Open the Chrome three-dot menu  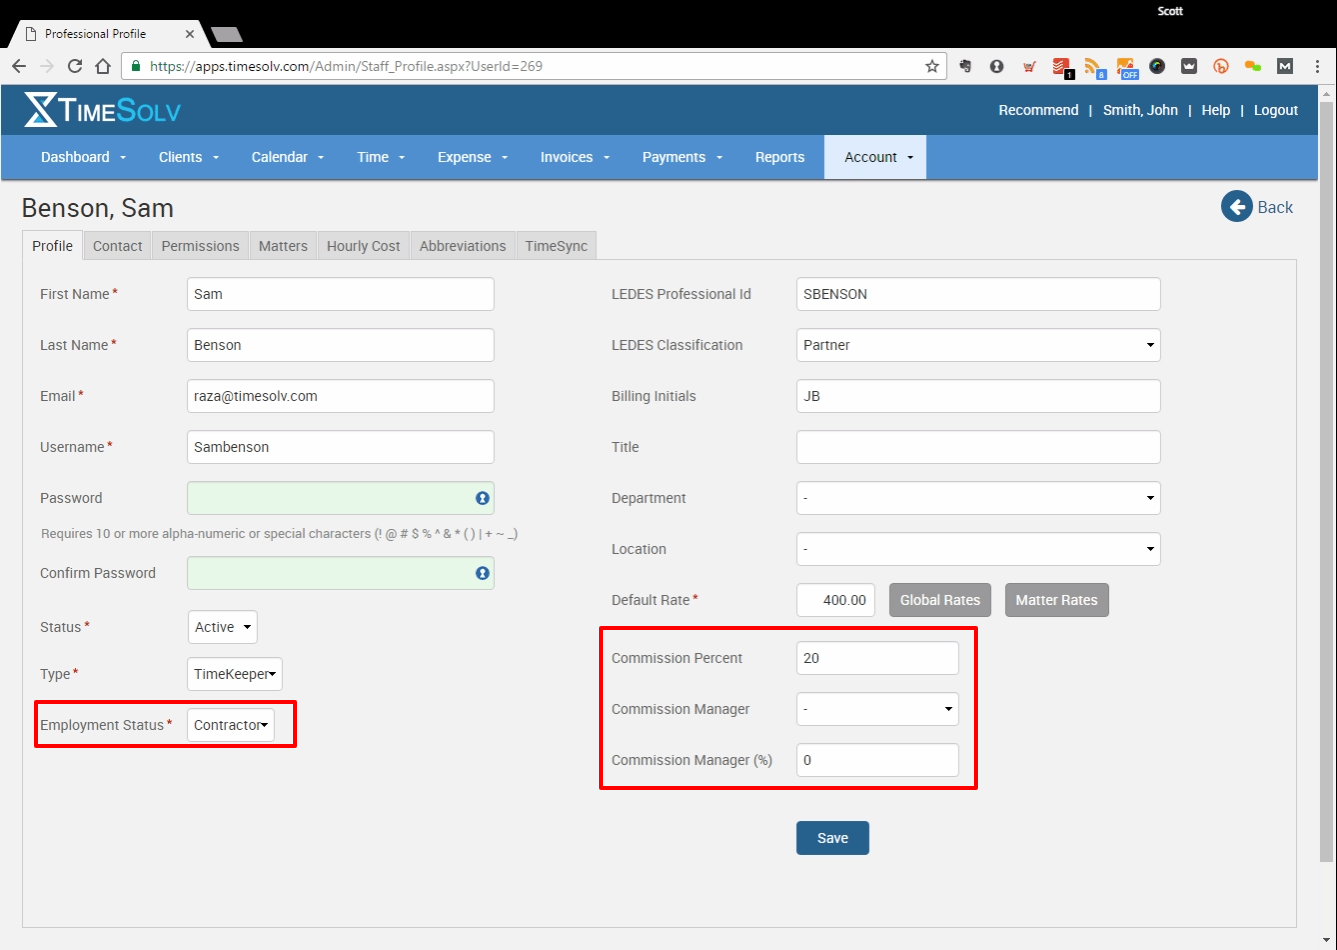tap(1318, 67)
